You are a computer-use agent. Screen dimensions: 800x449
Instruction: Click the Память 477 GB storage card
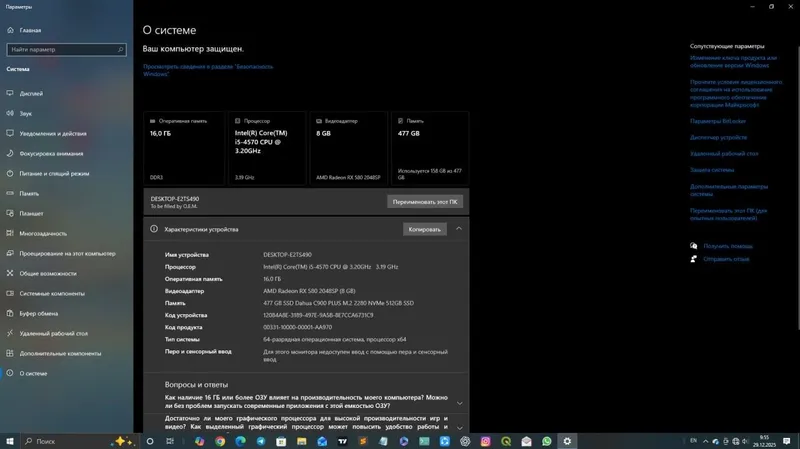click(430, 148)
